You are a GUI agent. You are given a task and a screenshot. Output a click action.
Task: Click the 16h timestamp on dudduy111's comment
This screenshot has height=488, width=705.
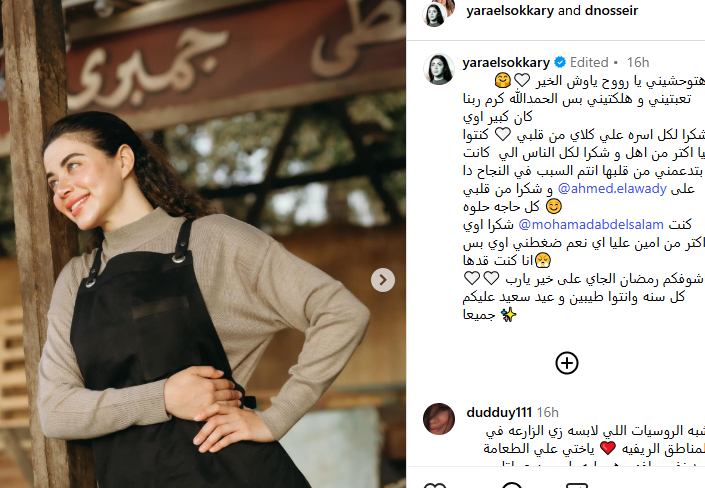(x=547, y=412)
